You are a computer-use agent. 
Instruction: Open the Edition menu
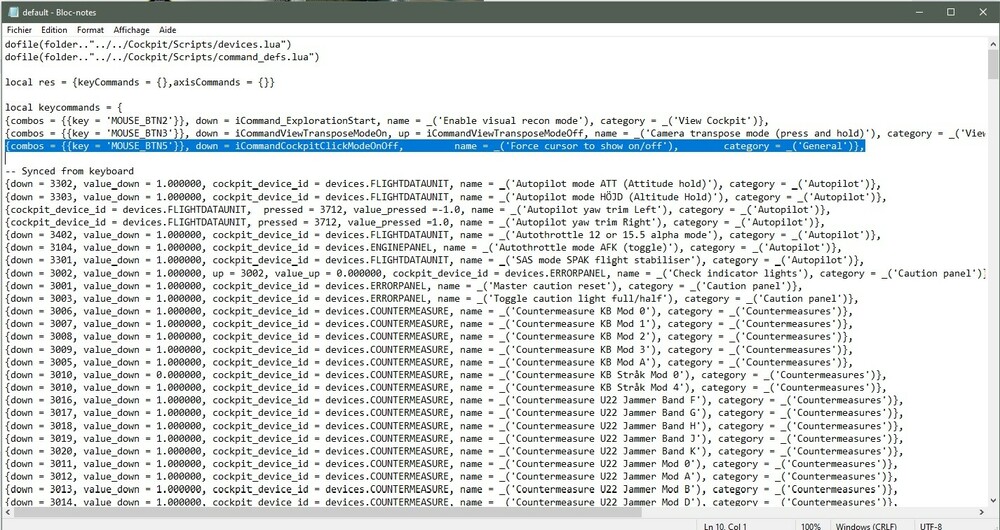54,30
